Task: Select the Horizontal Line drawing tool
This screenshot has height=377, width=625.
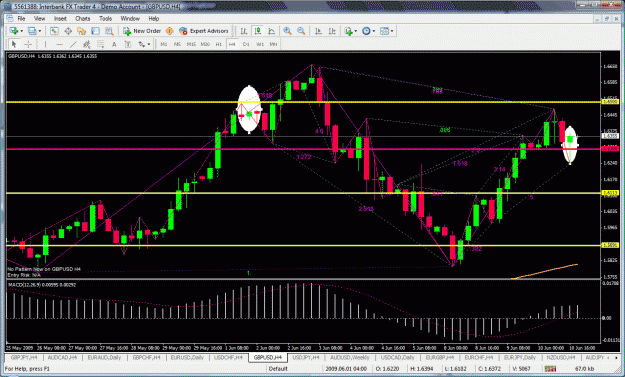Action: click(x=59, y=44)
